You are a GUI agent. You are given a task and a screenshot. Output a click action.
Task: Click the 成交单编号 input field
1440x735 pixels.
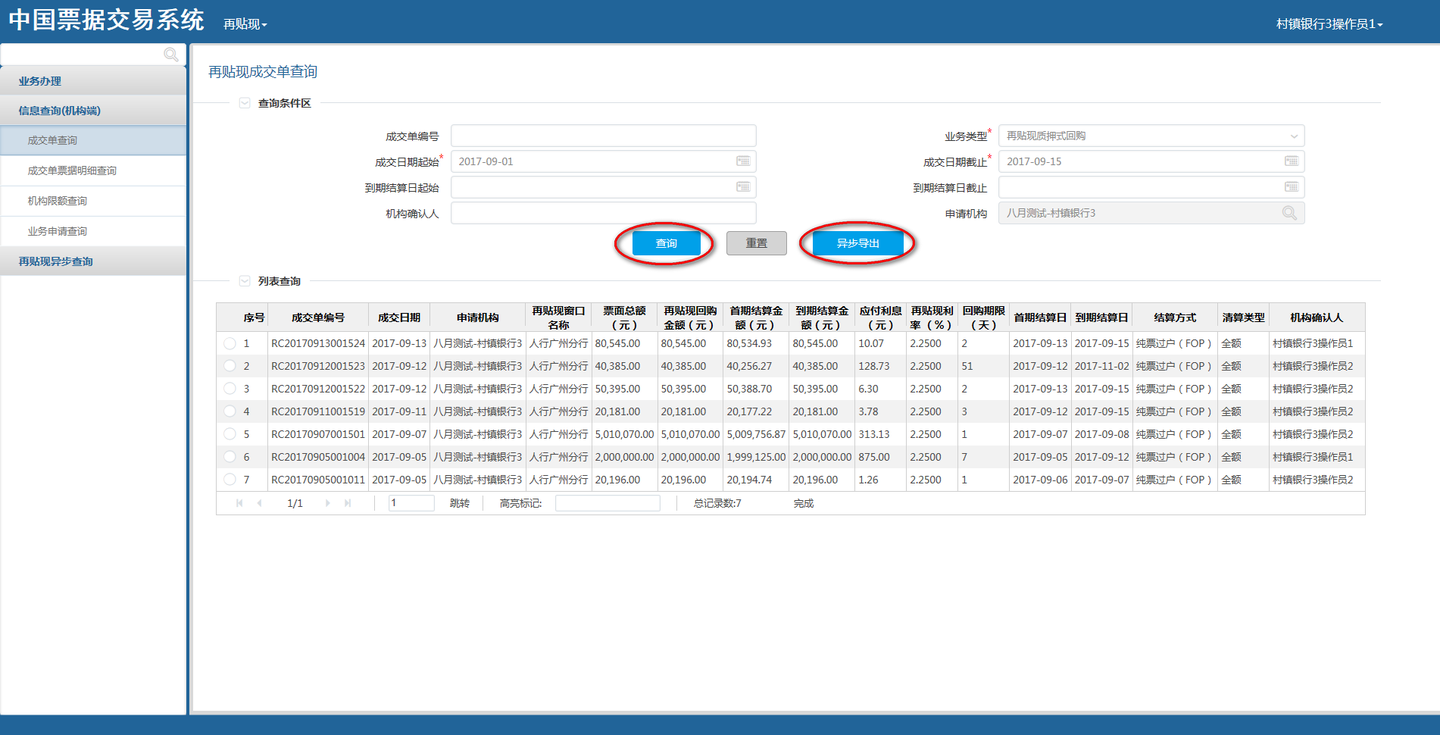click(x=604, y=135)
